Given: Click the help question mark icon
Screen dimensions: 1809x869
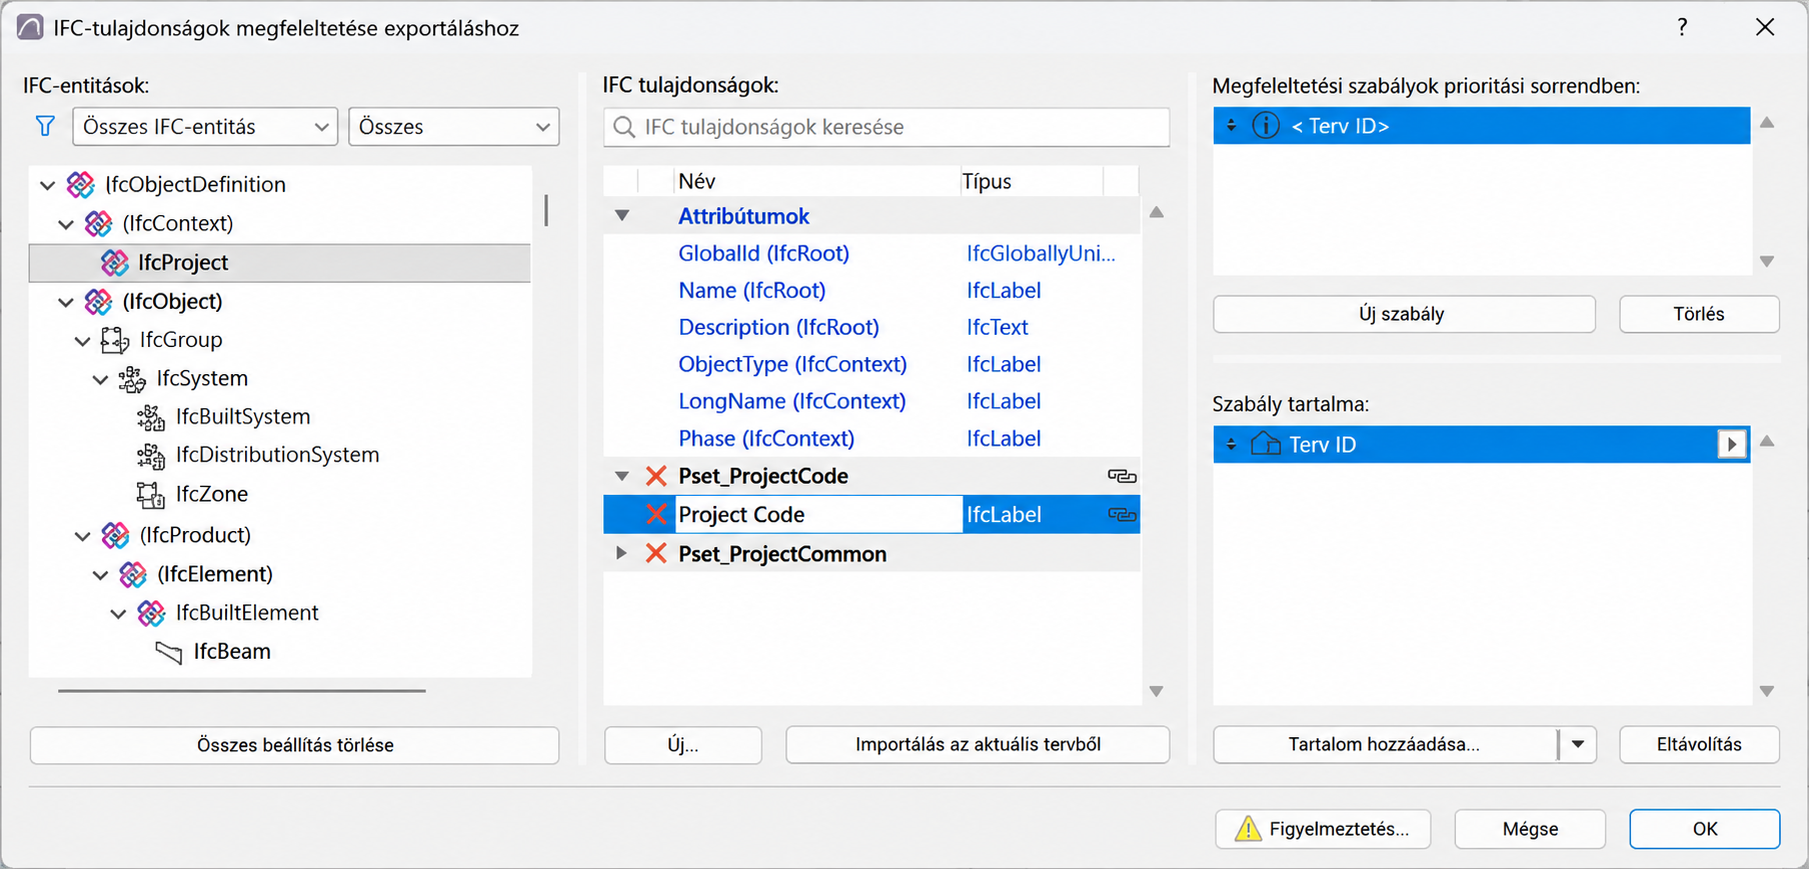Looking at the screenshot, I should click(1682, 27).
